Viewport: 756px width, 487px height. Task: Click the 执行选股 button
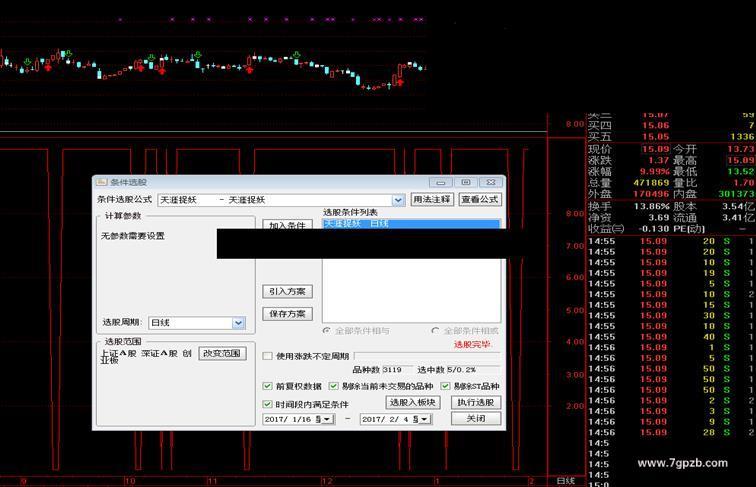[x=476, y=403]
